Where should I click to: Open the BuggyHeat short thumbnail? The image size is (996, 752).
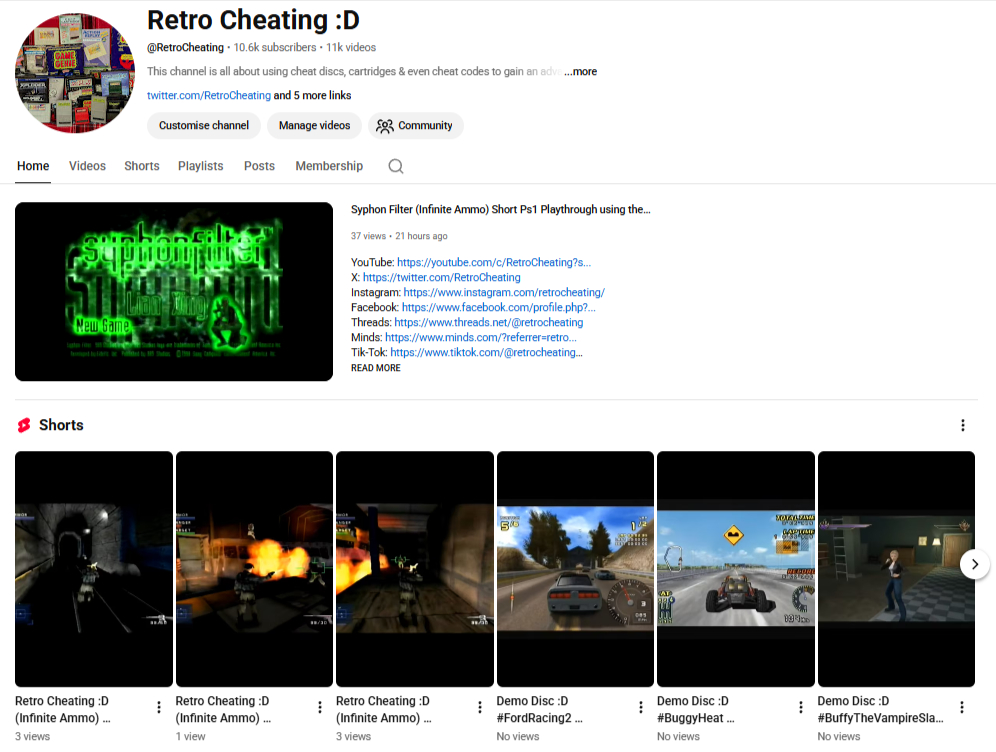(x=736, y=569)
